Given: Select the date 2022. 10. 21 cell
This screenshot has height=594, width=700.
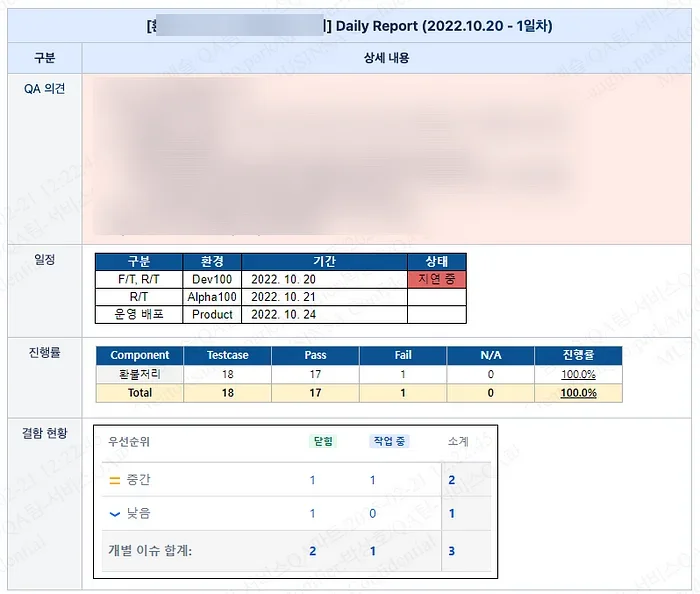Looking at the screenshot, I should point(324,297).
